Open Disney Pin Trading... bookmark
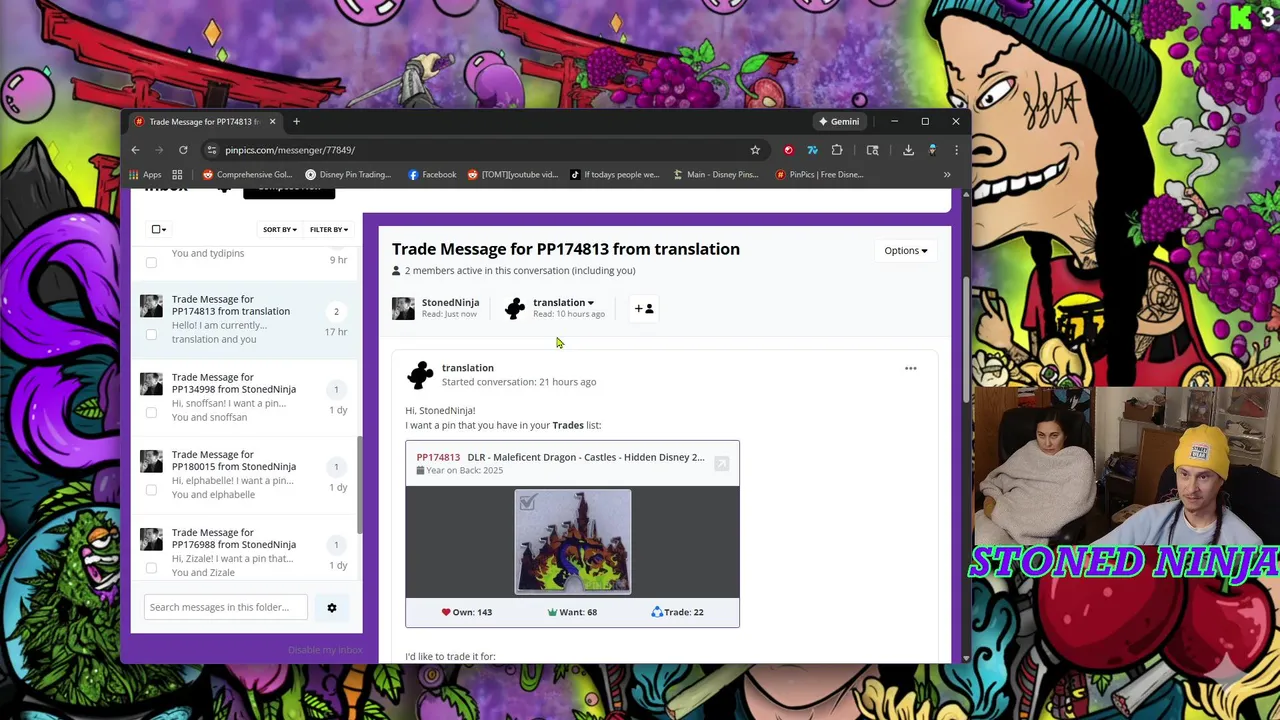 coord(348,174)
